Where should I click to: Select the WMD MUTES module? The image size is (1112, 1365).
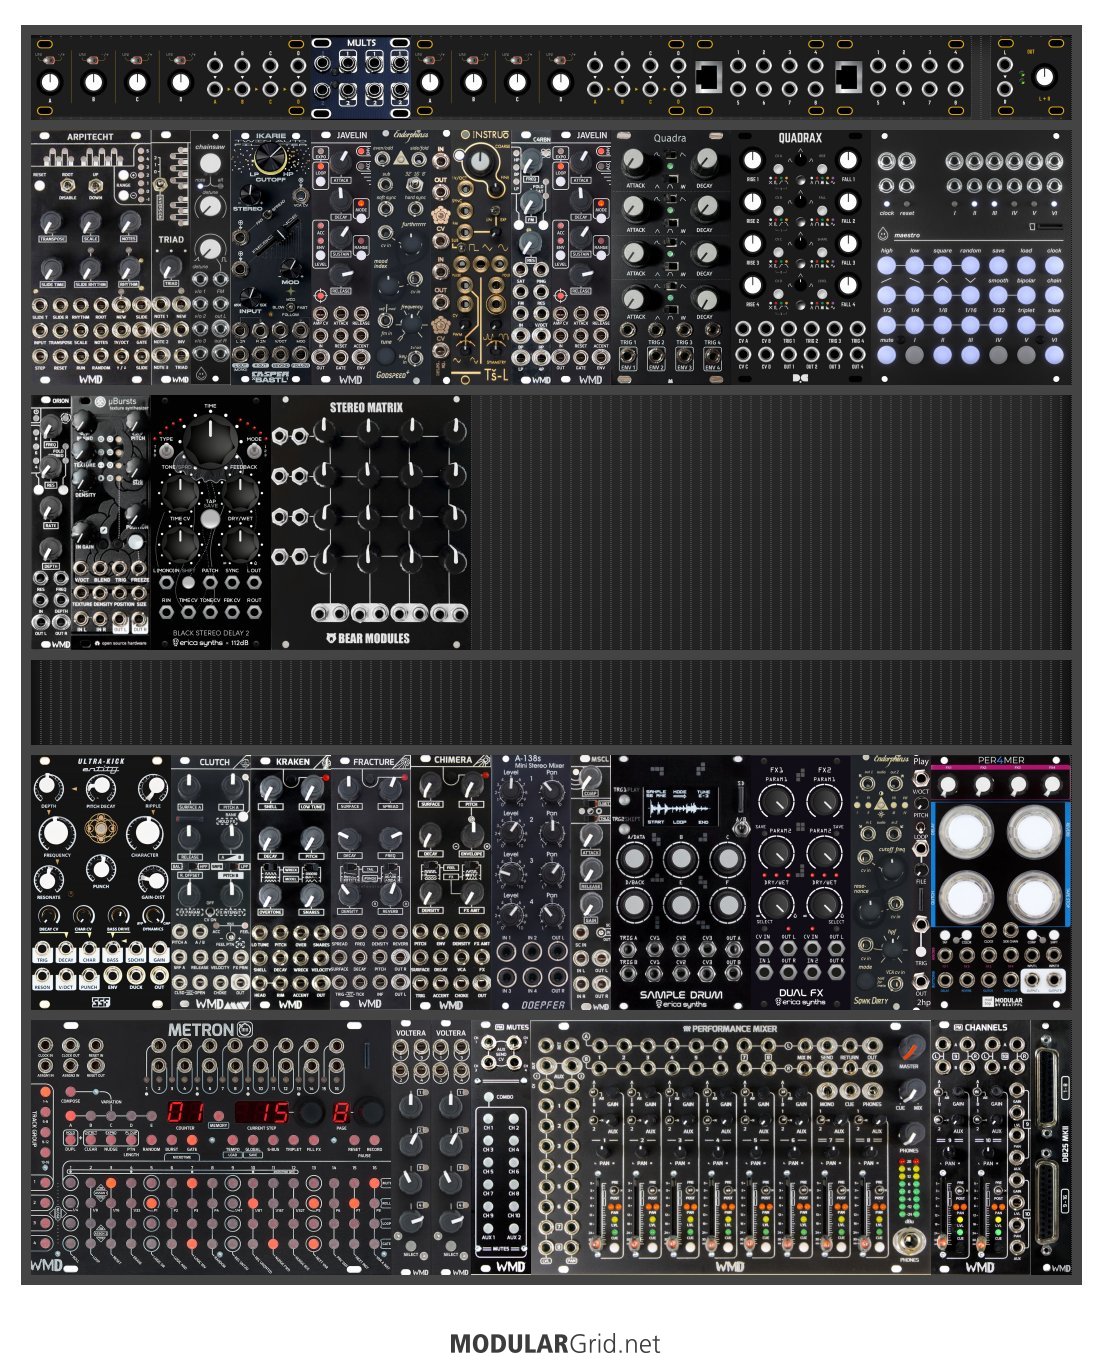pyautogui.click(x=501, y=1147)
